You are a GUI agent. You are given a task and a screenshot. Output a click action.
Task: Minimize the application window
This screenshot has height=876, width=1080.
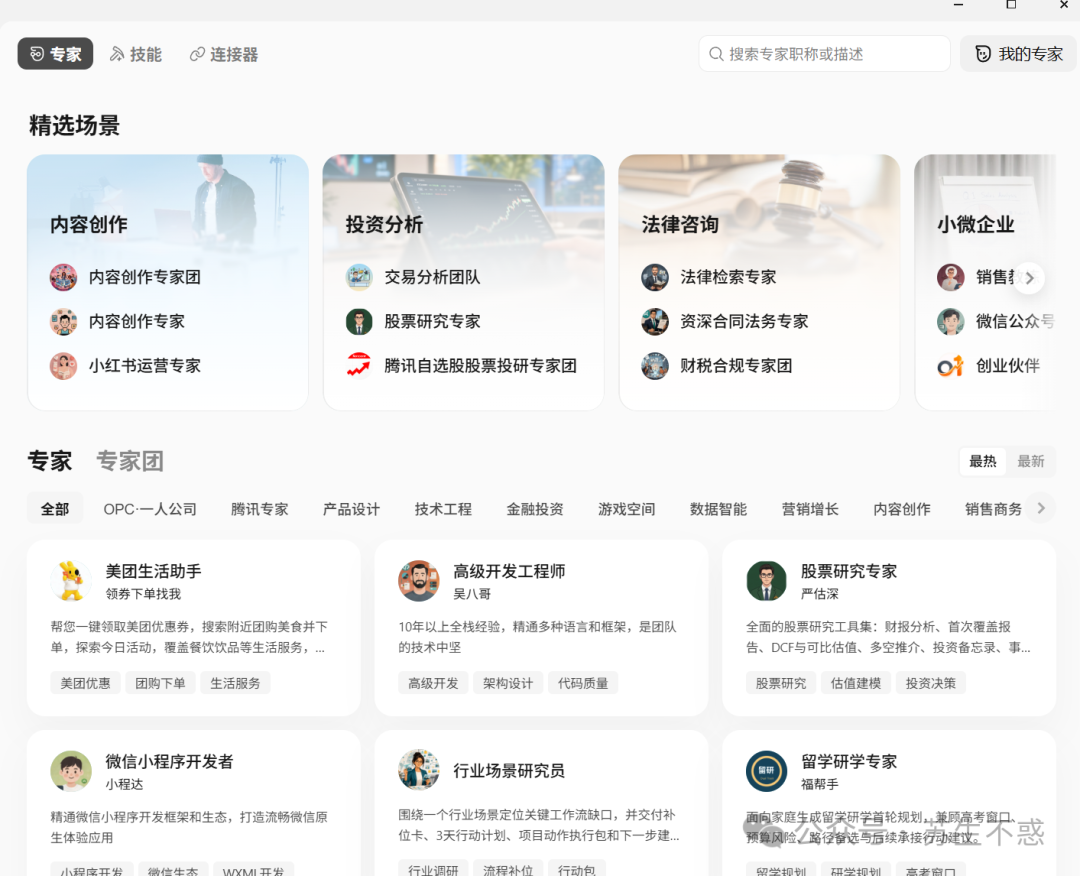(x=958, y=4)
